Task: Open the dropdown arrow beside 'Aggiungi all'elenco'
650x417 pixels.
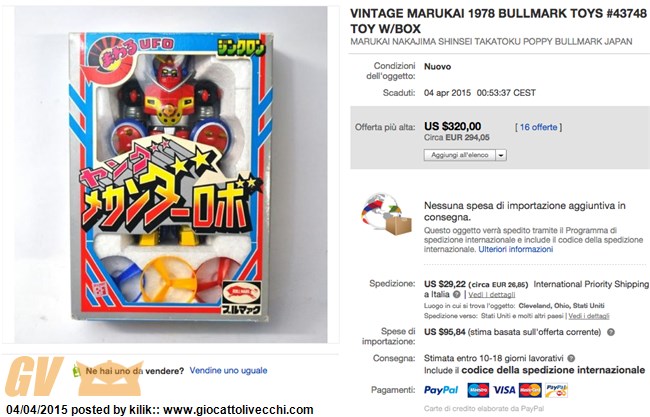Action: (x=501, y=155)
